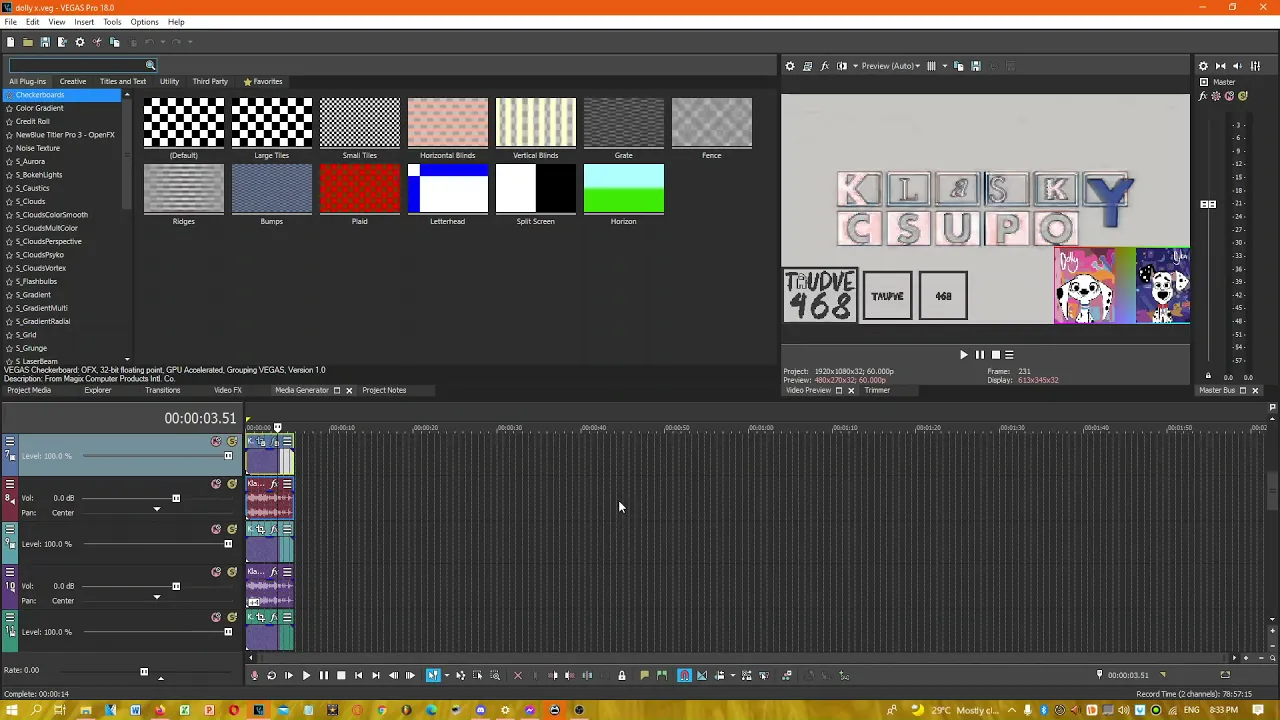
Task: Select the Normal Edit tool
Action: (433, 676)
